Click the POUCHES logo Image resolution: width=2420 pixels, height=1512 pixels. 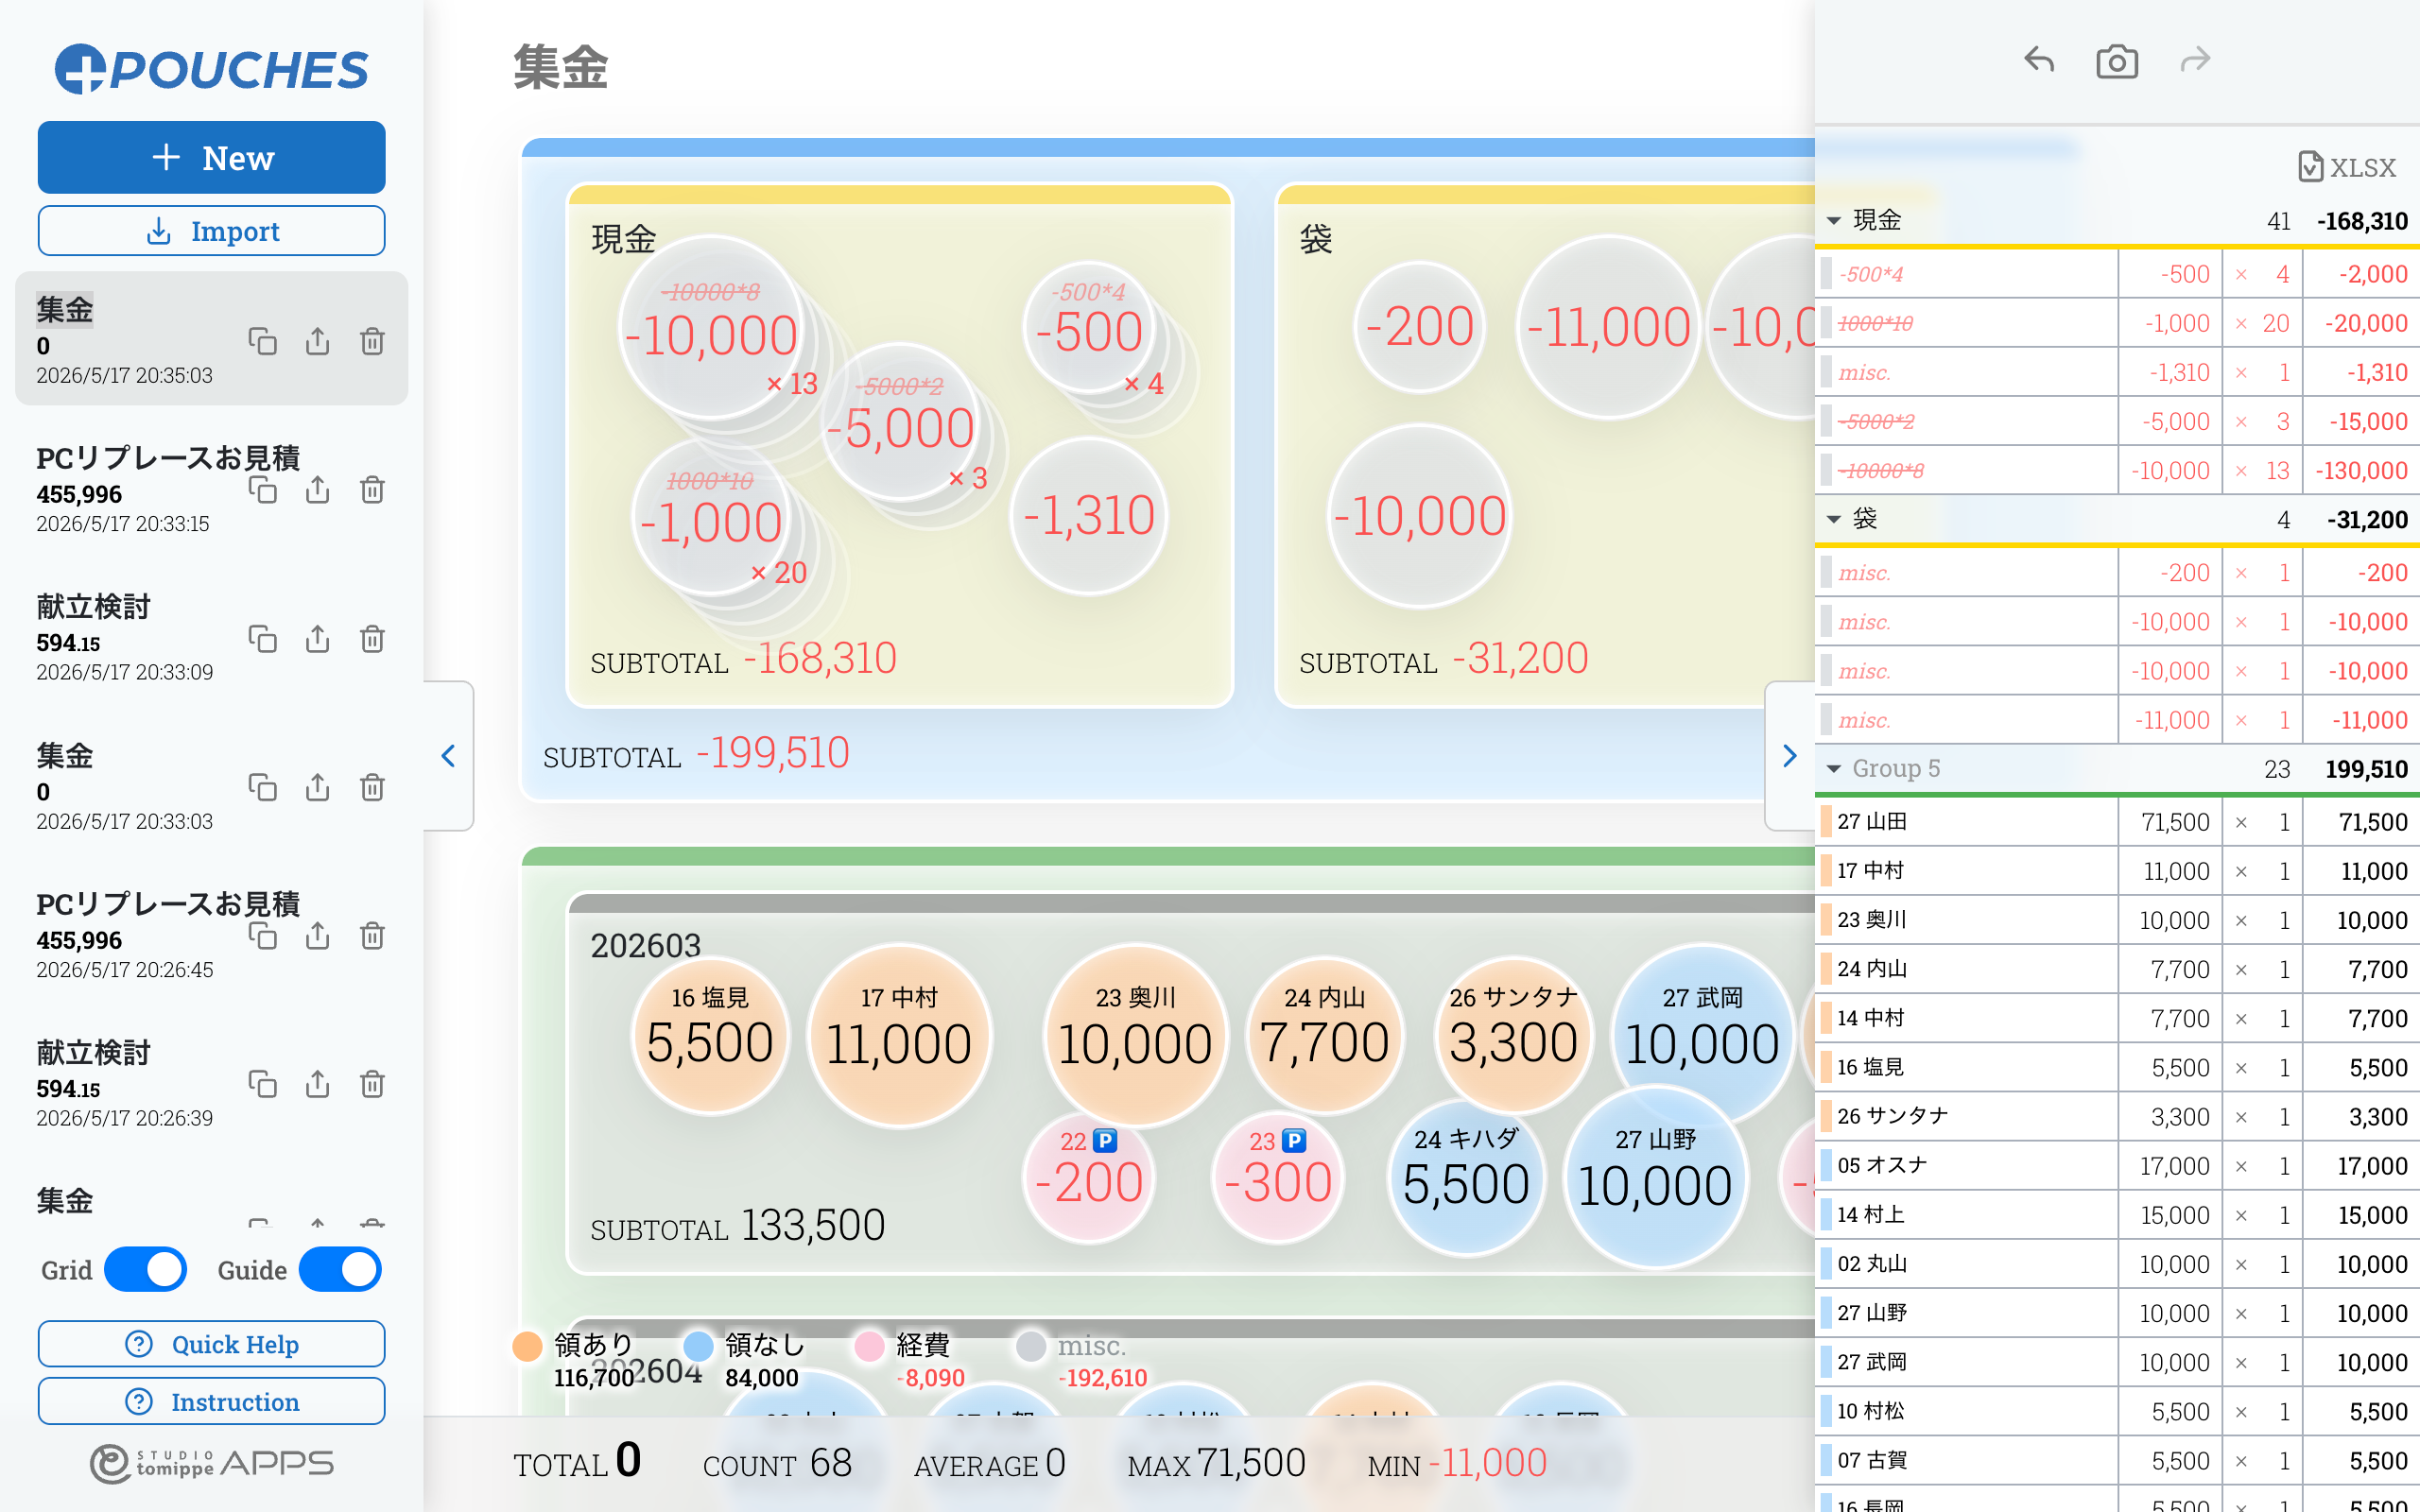click(x=211, y=69)
